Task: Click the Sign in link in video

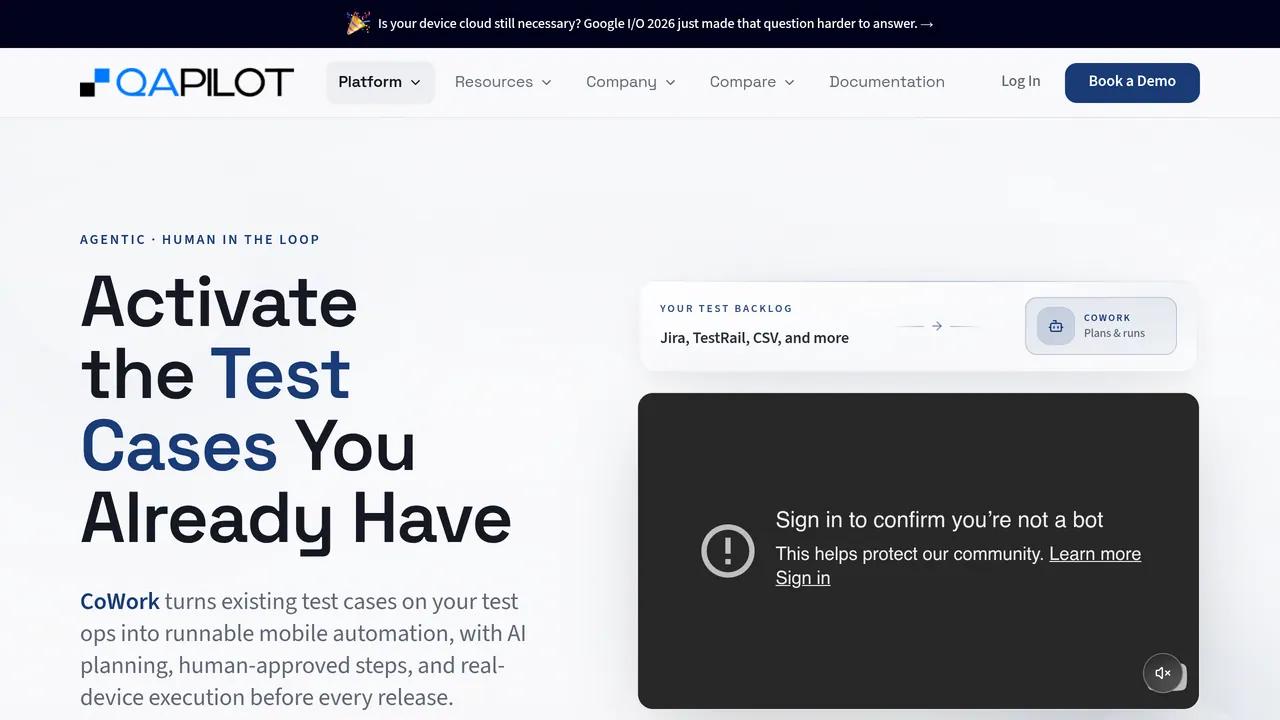Action: coord(803,578)
